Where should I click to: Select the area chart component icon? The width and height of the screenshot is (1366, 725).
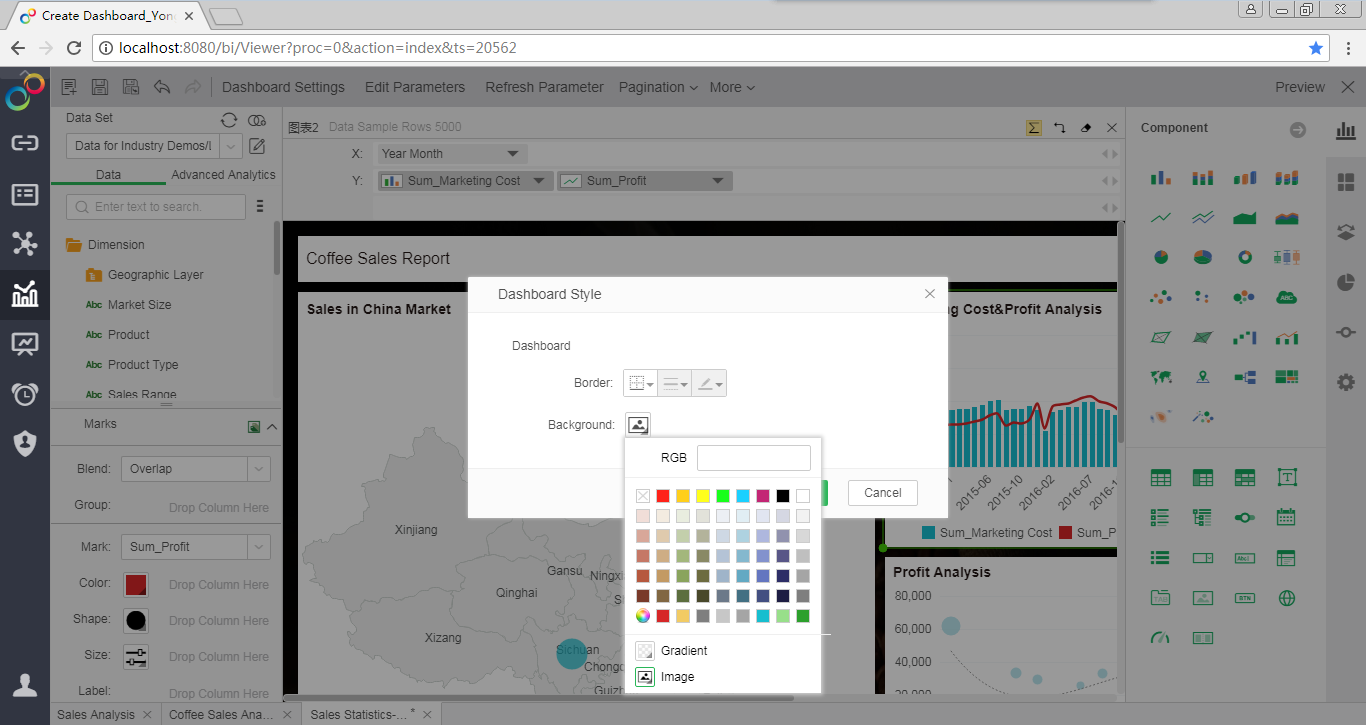click(1245, 217)
